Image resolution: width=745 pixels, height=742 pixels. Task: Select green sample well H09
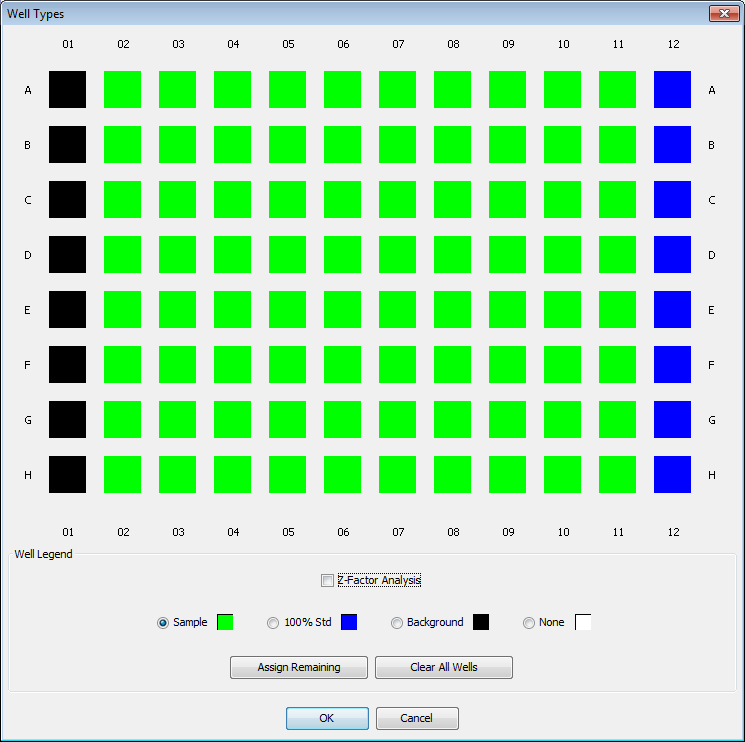[507, 475]
